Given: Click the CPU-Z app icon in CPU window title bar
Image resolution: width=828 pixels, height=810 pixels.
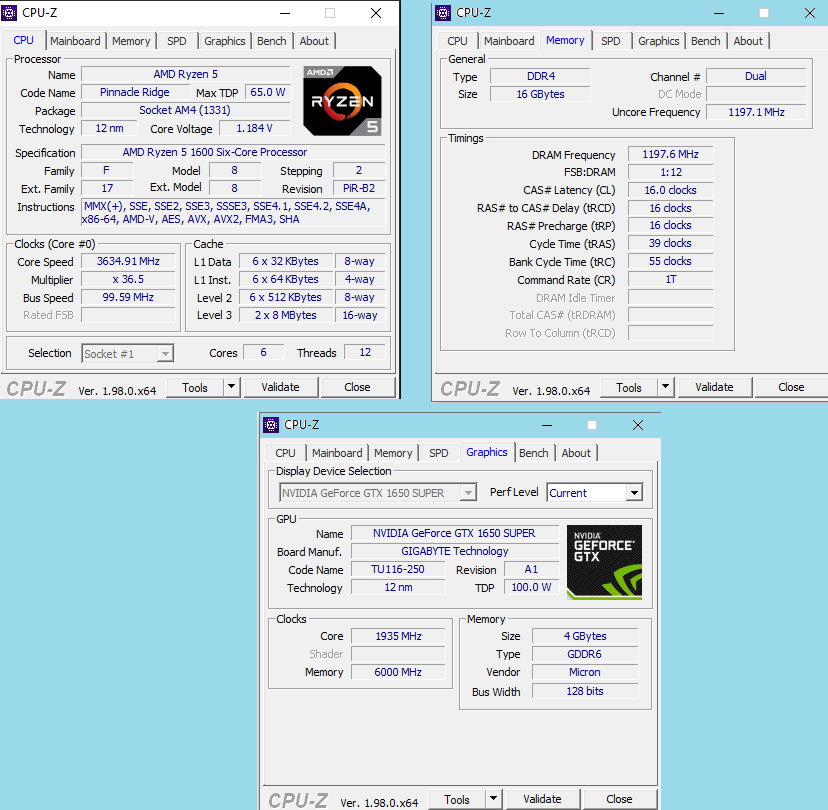Looking at the screenshot, I should point(9,13).
